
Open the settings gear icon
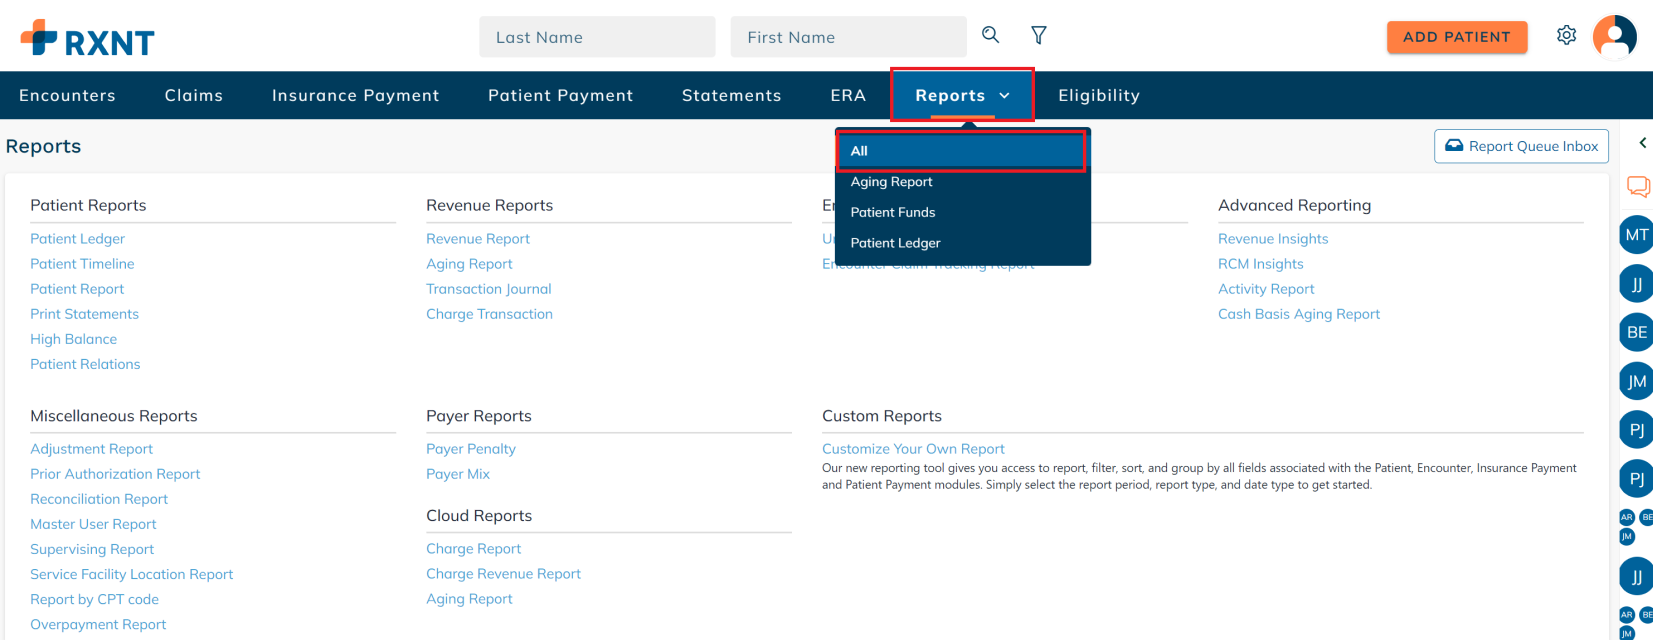(1566, 36)
